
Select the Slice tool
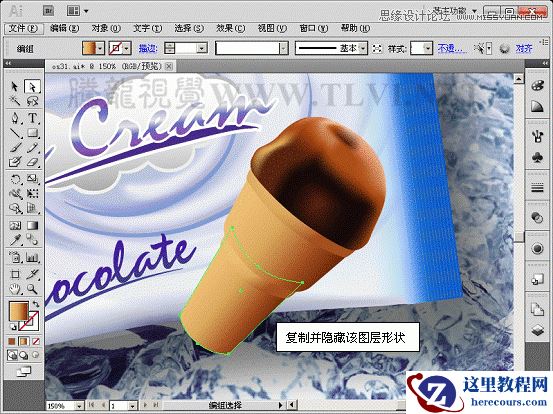point(32,274)
